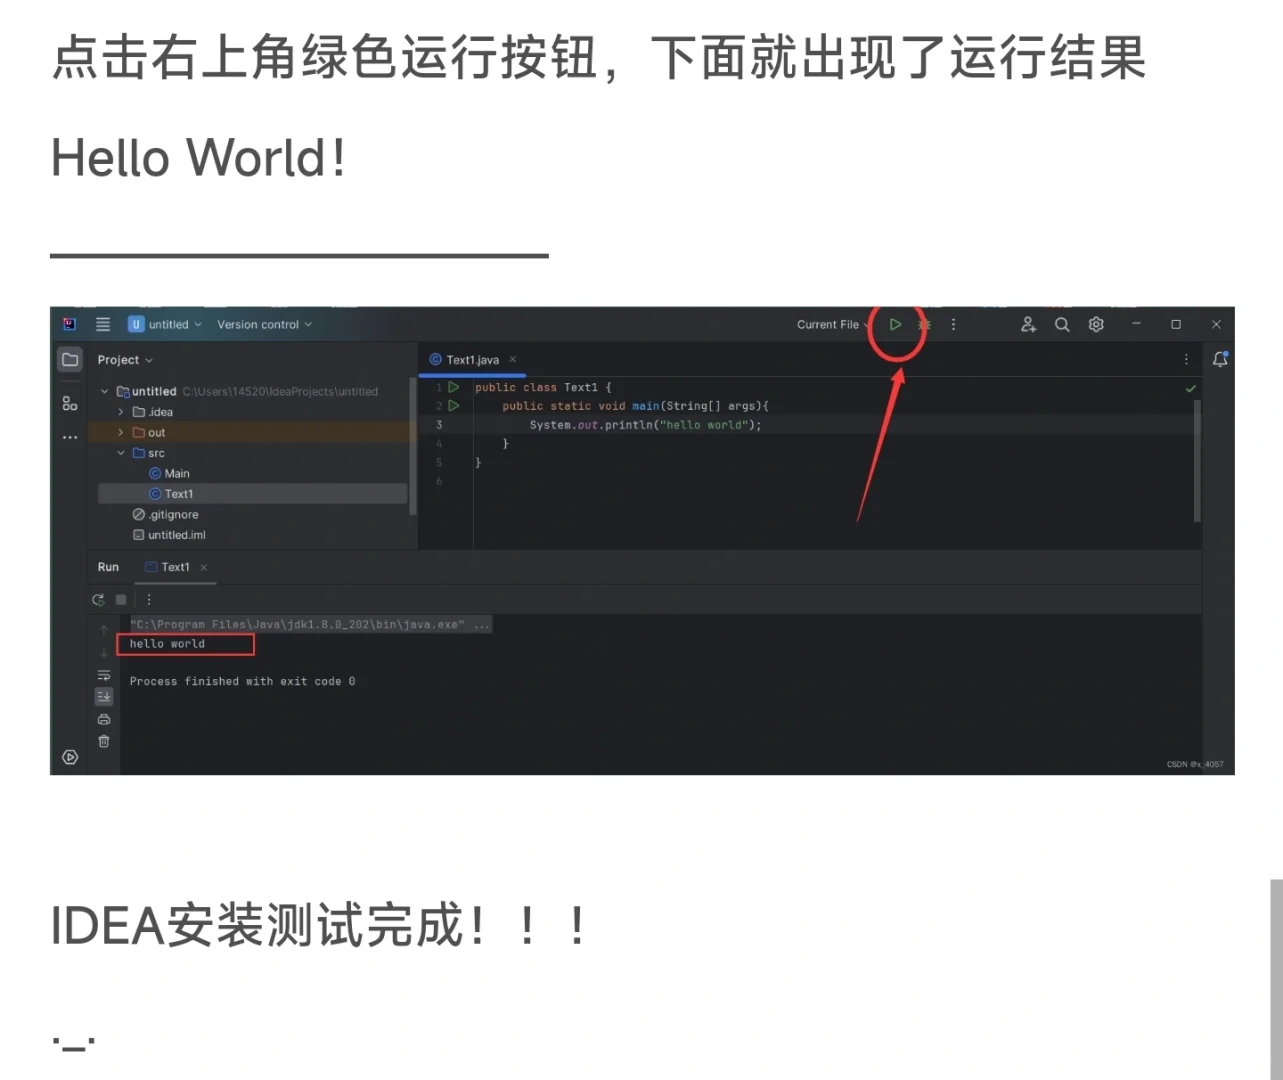
Task: Open the hamburger main menu
Action: tap(103, 324)
